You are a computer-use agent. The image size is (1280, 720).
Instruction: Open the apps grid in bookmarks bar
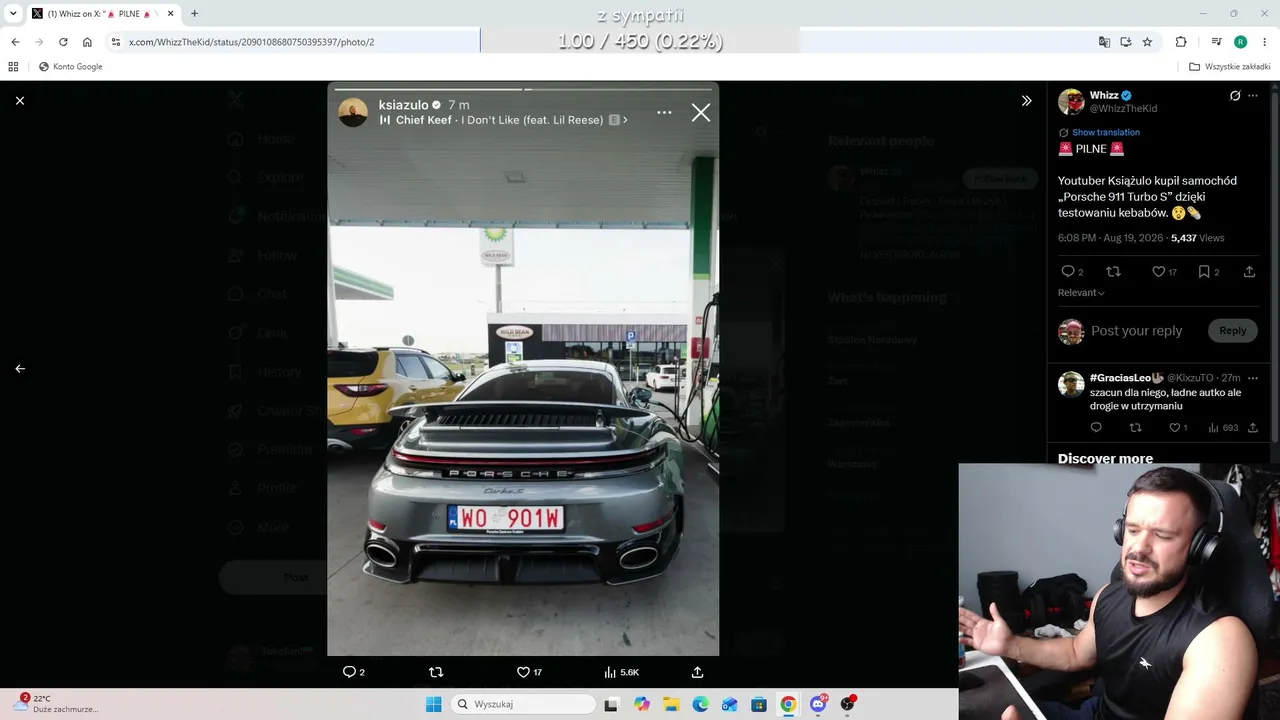coord(13,67)
